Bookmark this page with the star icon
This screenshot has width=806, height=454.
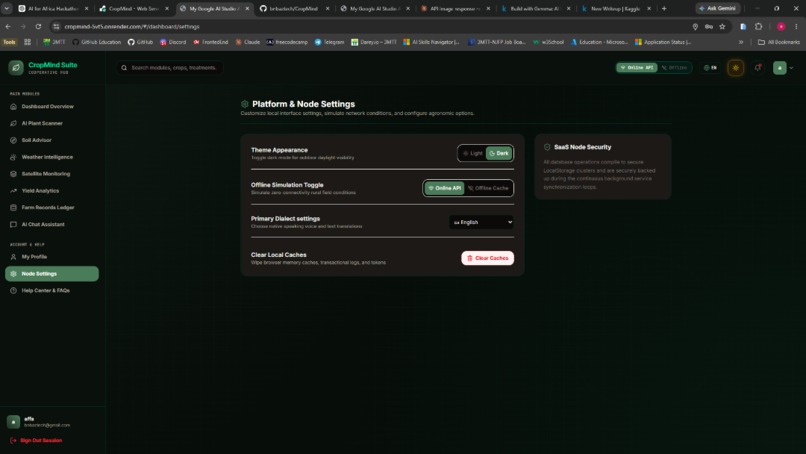[x=722, y=26]
